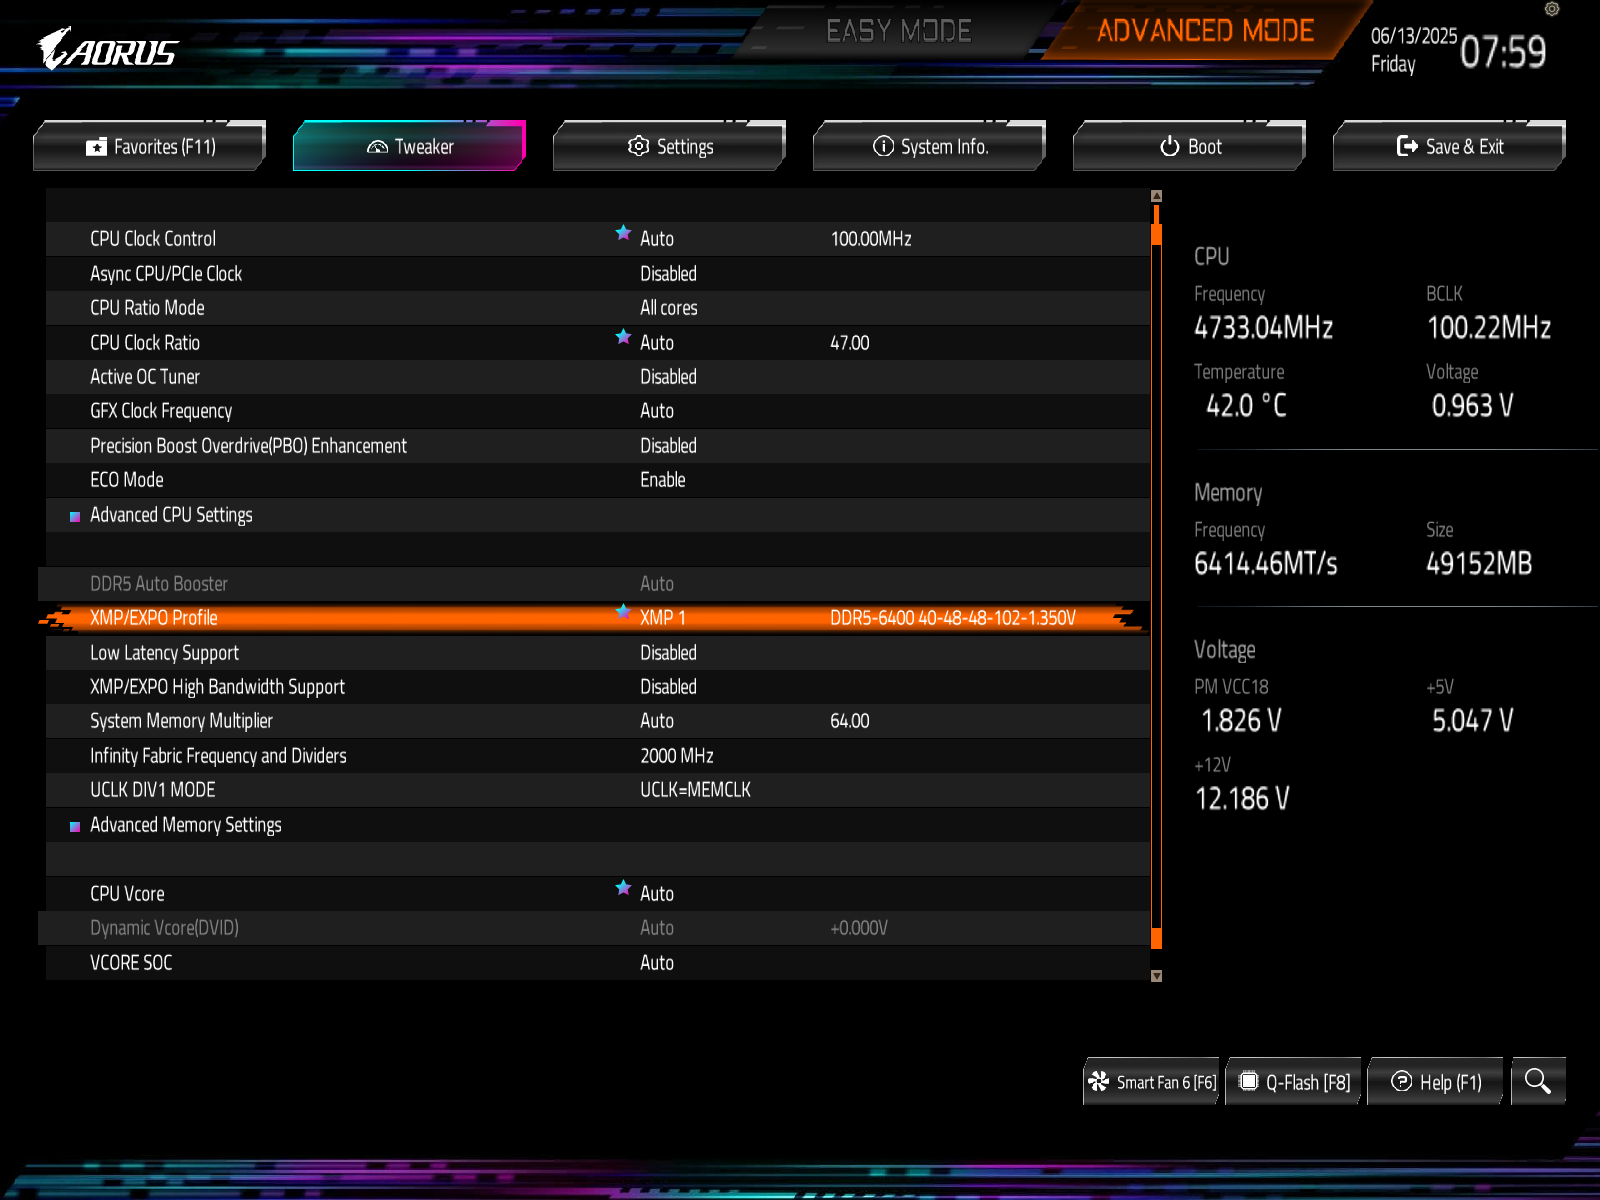Click the CPU temperature 42.0 °C reading
The width and height of the screenshot is (1600, 1200).
(1246, 406)
